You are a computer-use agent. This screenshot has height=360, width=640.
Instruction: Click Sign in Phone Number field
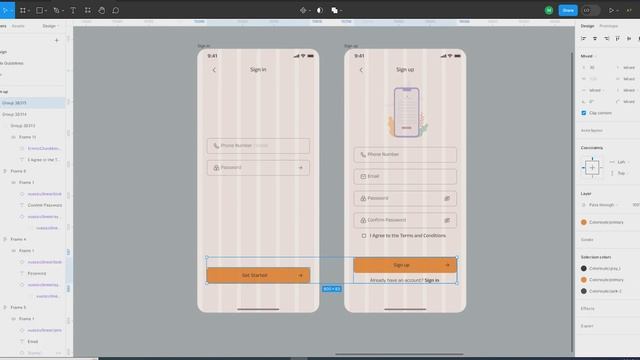pos(258,146)
